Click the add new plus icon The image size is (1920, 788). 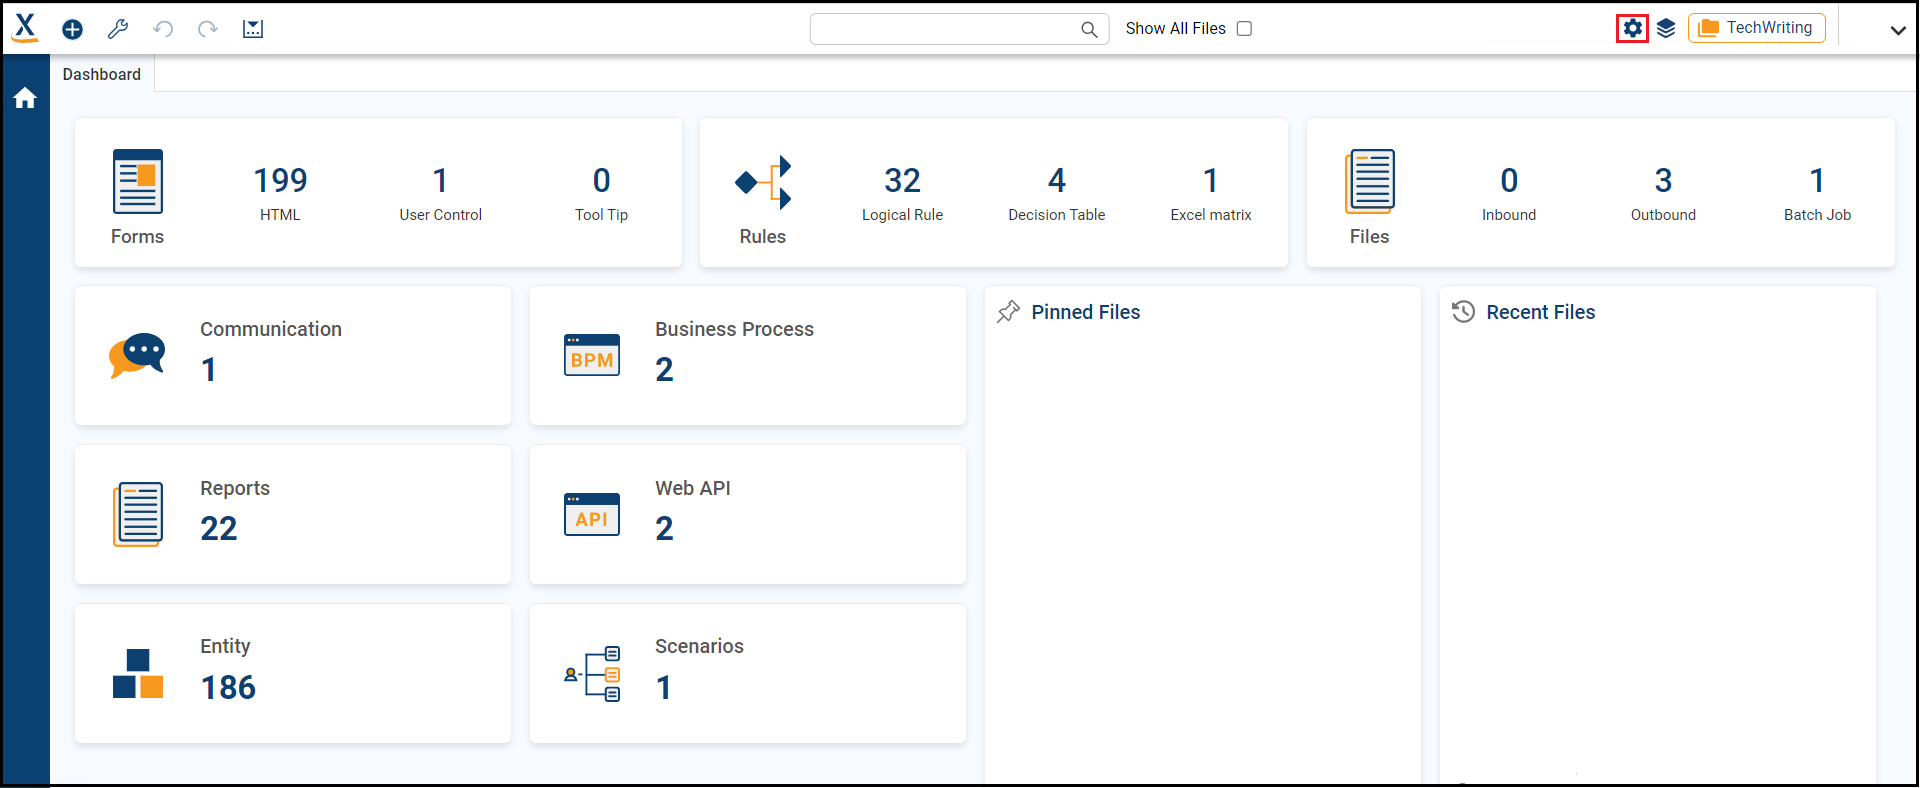[72, 29]
